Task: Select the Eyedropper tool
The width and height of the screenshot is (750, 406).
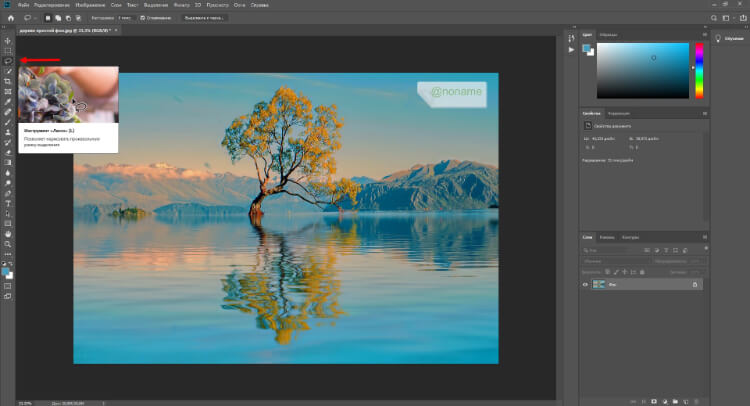Action: tap(8, 102)
